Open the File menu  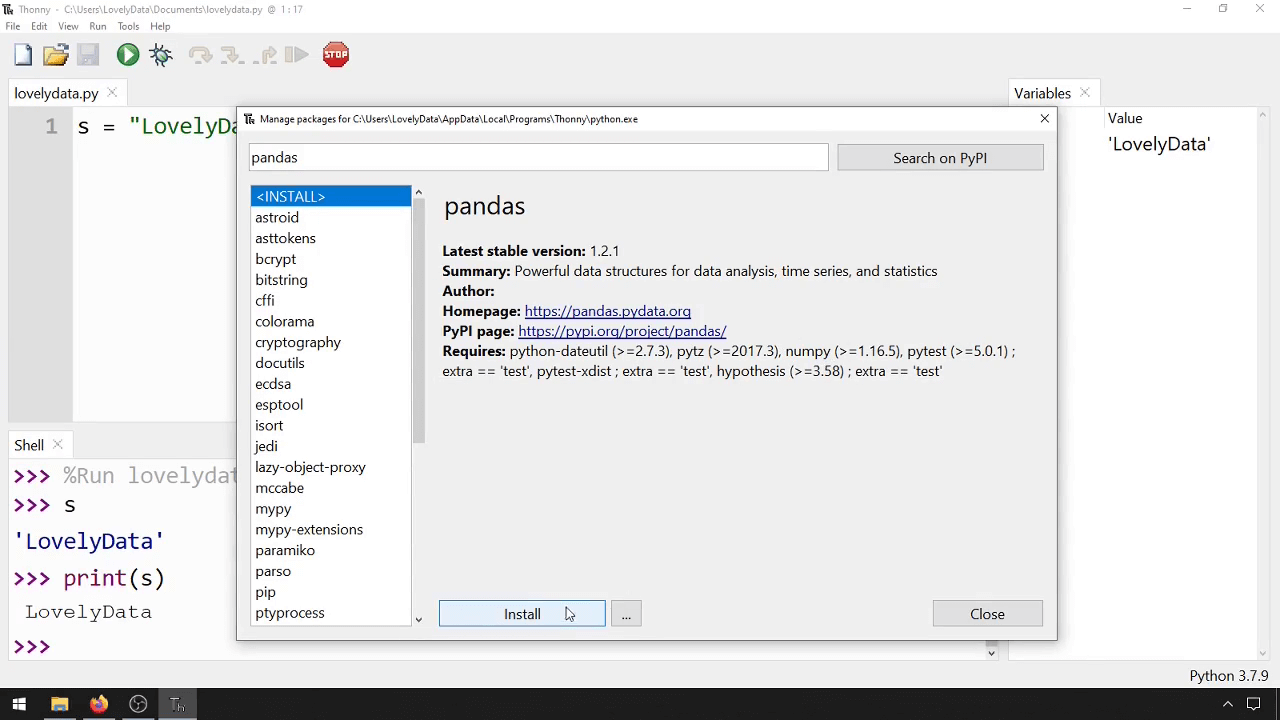click(x=13, y=26)
